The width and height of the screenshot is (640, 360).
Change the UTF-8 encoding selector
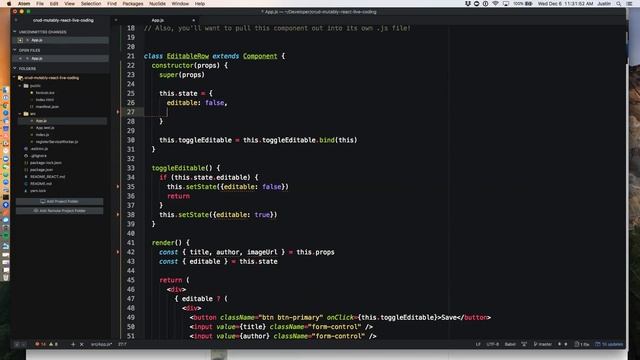tap(493, 344)
